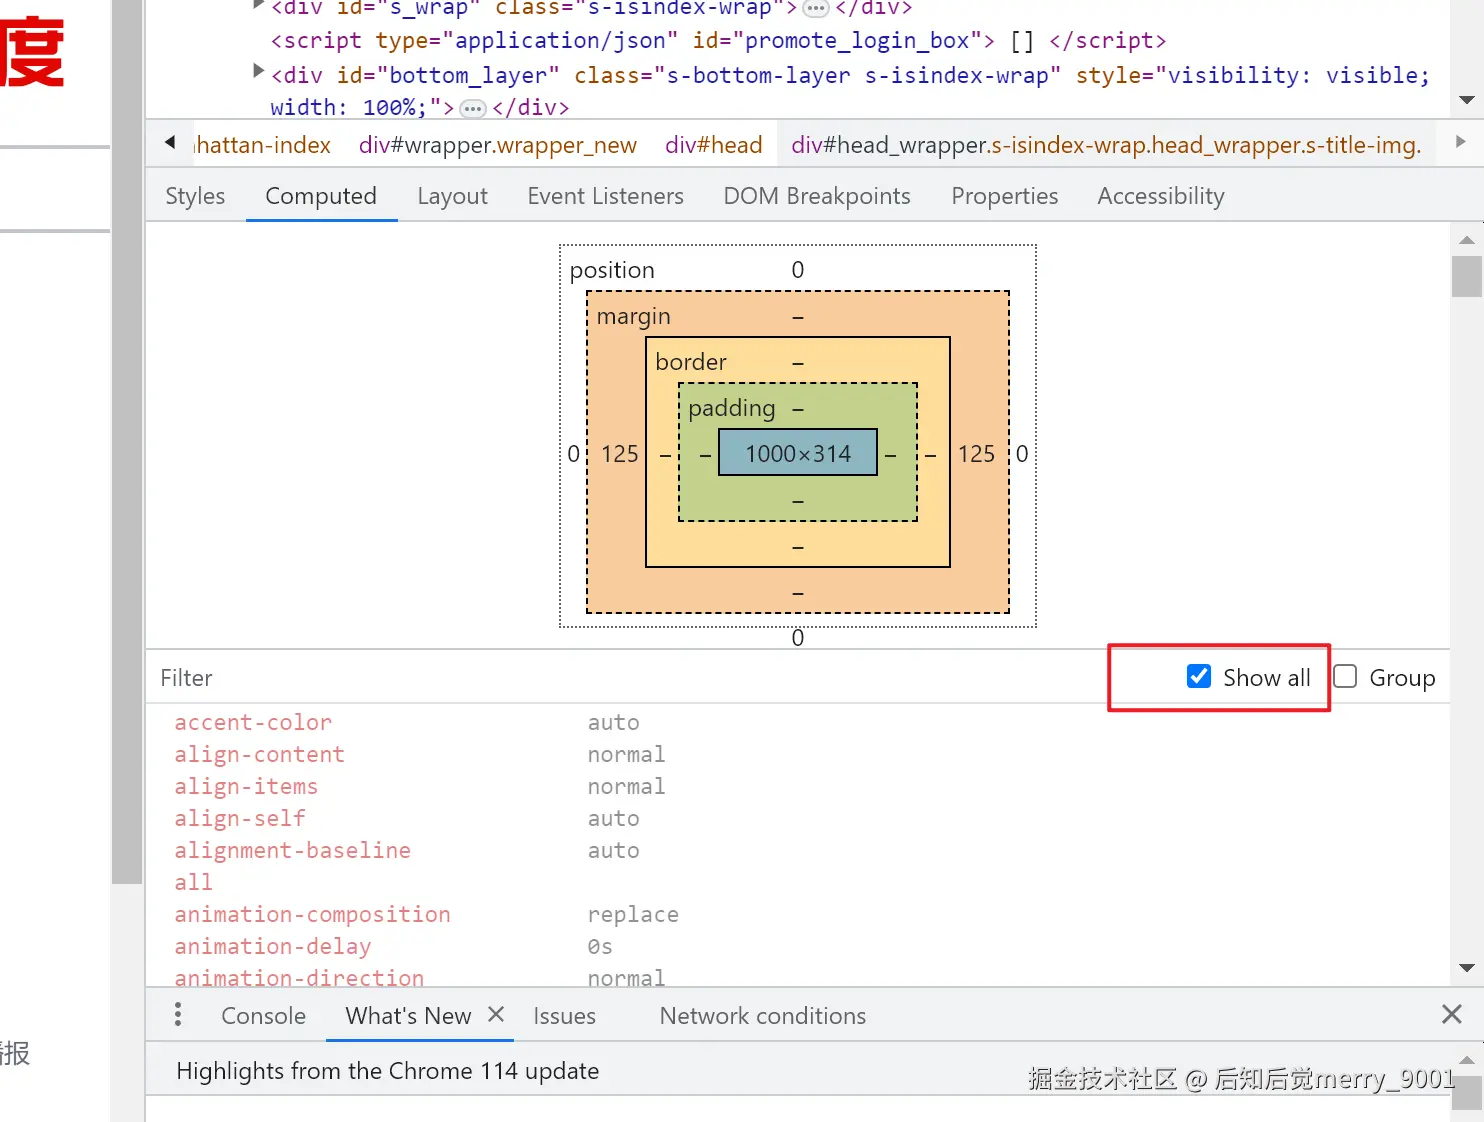Screen dimensions: 1484x1122
Task: Click the elements tree scroll down arrow
Action: point(1467,100)
